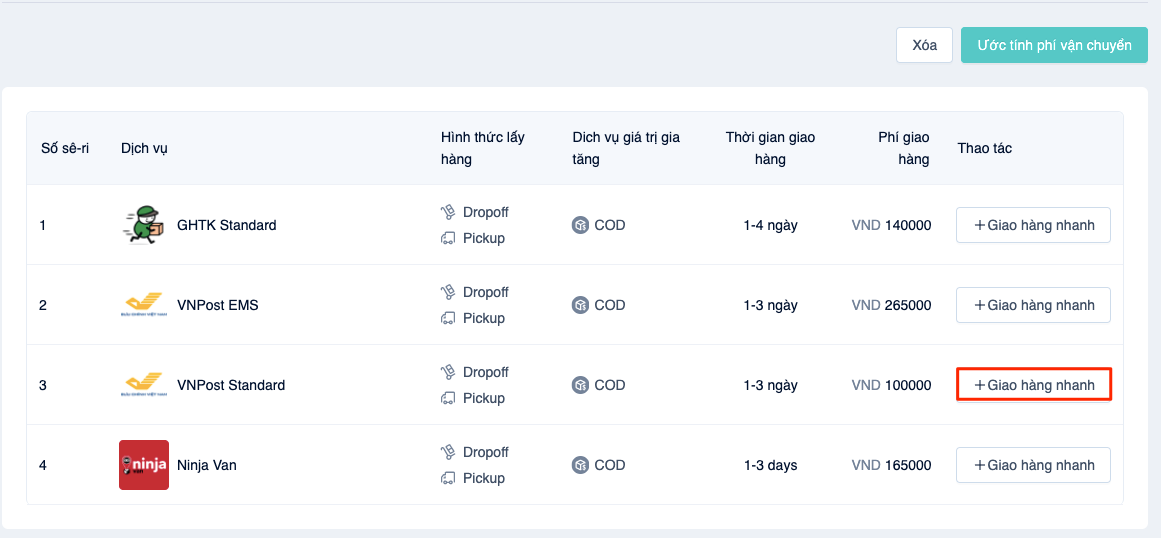Click the COD icon in Ninja Van row

[580, 465]
